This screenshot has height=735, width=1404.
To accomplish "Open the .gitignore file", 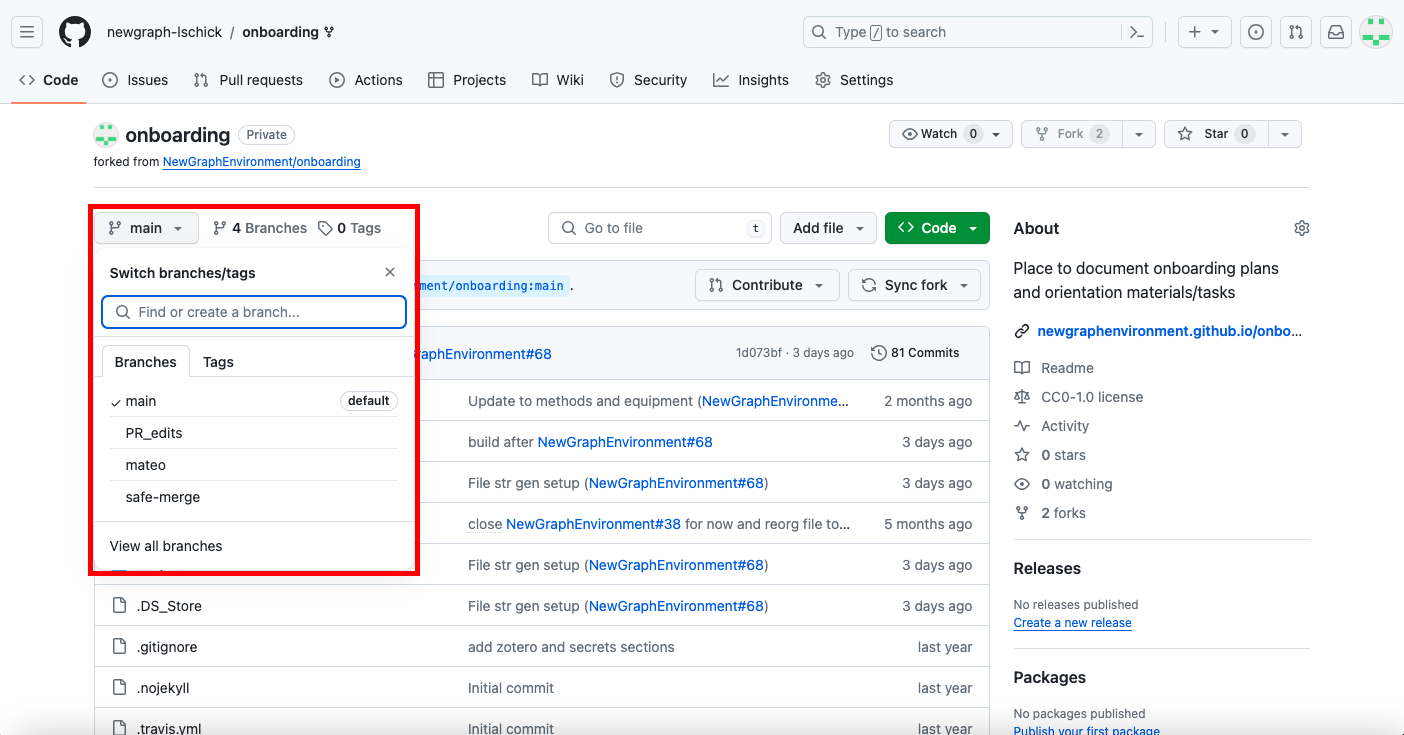I will (x=167, y=647).
